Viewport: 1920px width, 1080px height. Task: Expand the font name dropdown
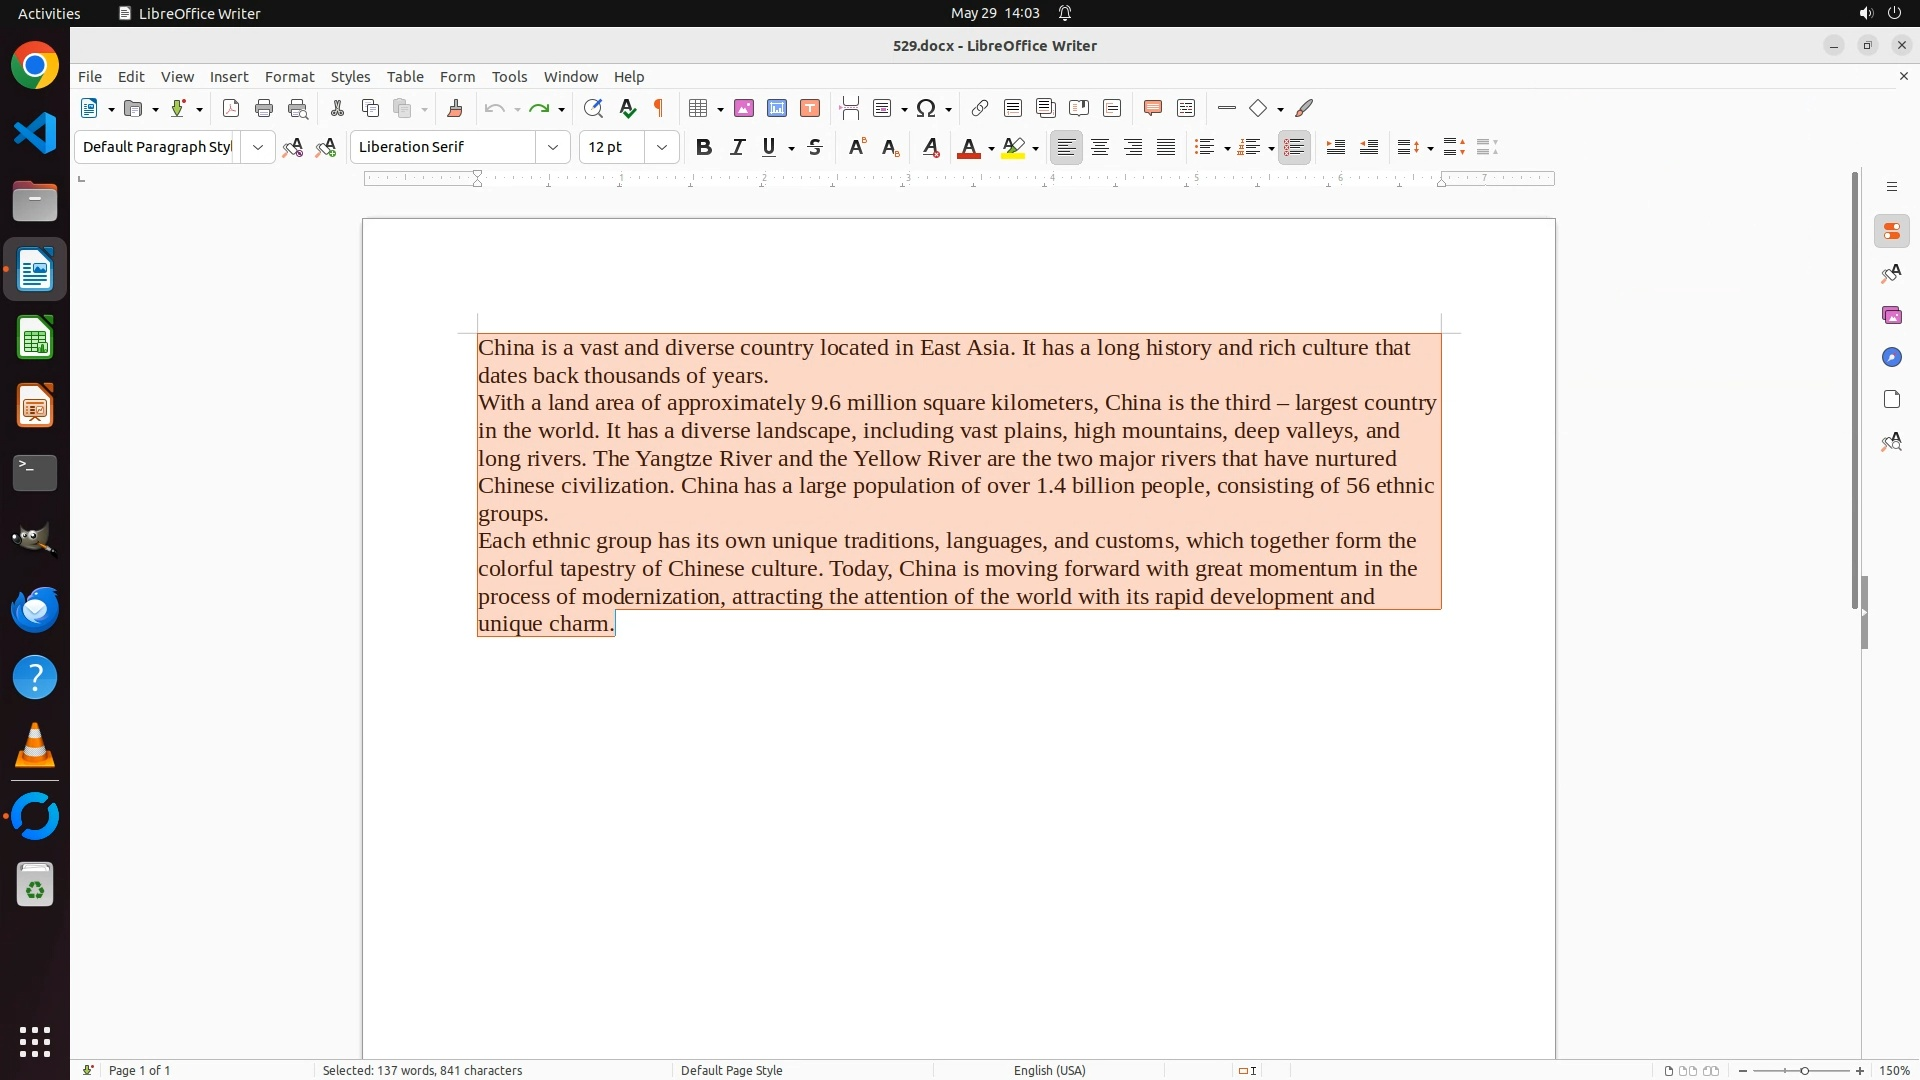point(553,147)
